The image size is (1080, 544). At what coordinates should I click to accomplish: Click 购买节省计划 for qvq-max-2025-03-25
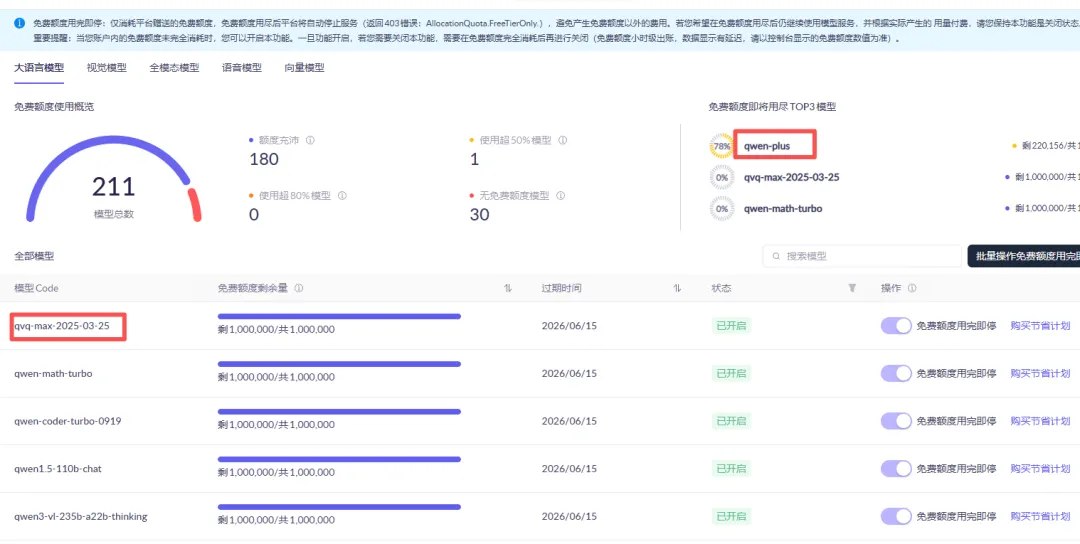[x=1040, y=326]
